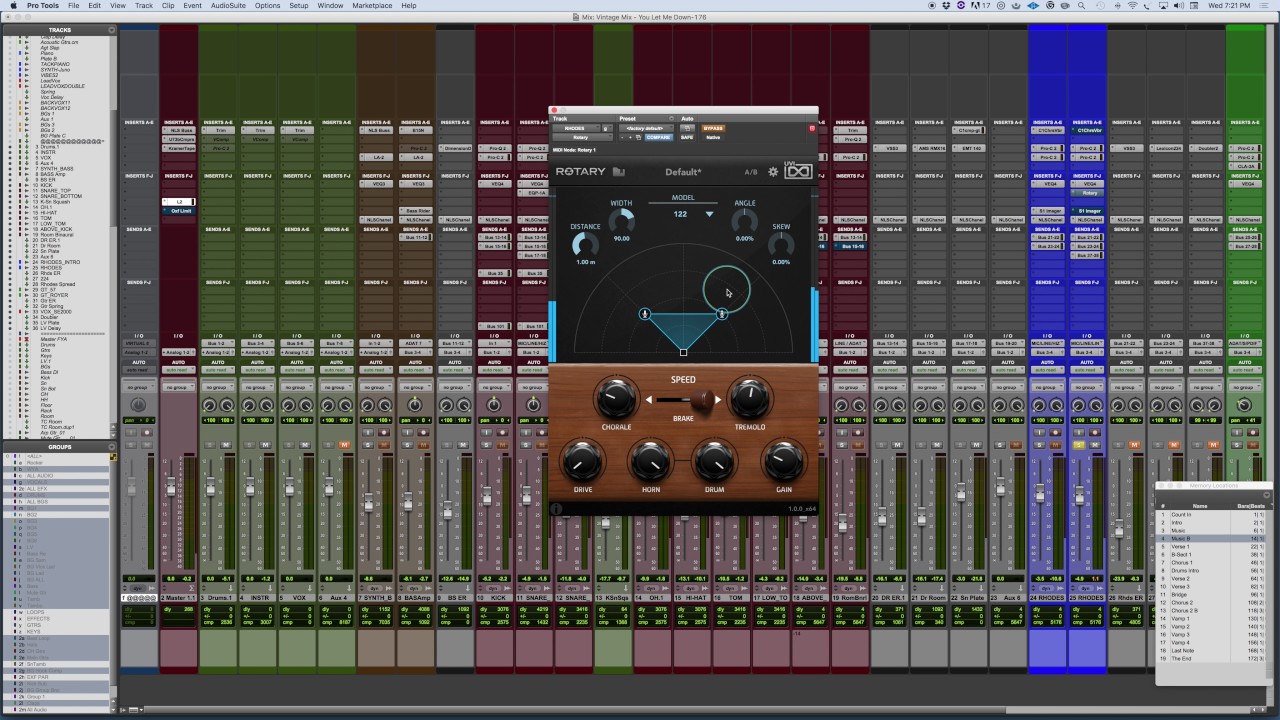The width and height of the screenshot is (1280, 720).
Task: Open the Master track output selector
Action: (178, 352)
